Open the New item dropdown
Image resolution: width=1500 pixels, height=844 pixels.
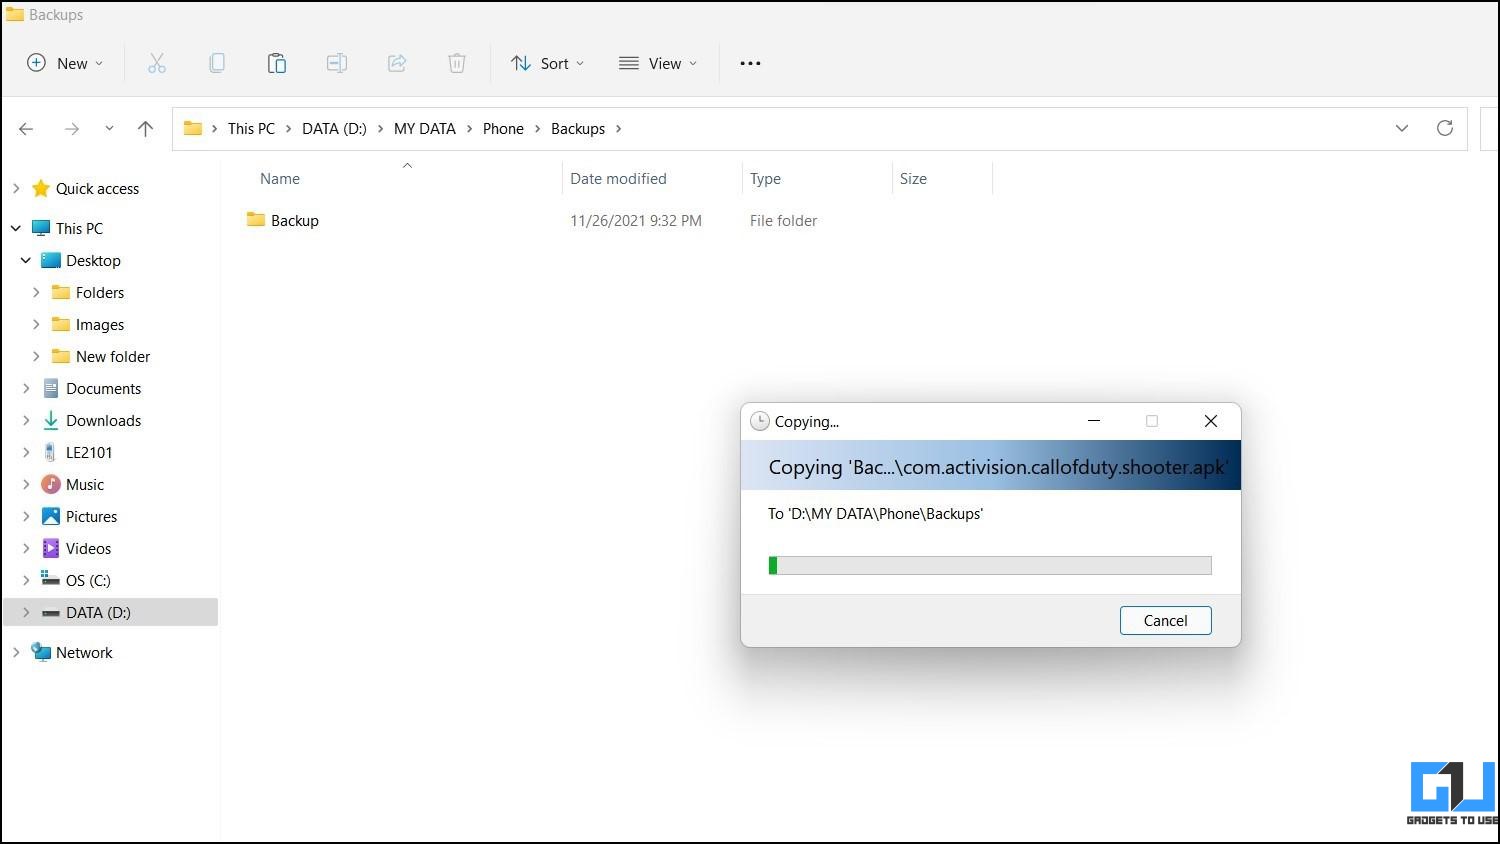pos(65,63)
